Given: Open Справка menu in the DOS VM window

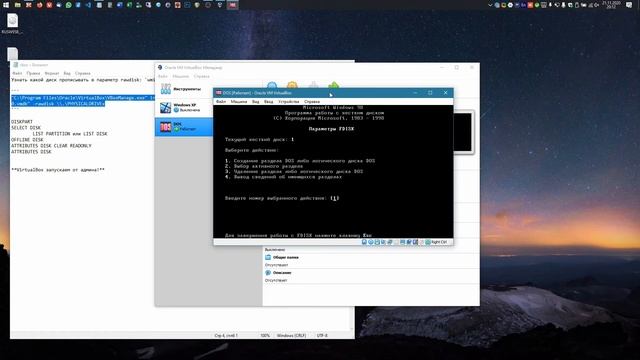Looking at the screenshot, I should (312, 101).
